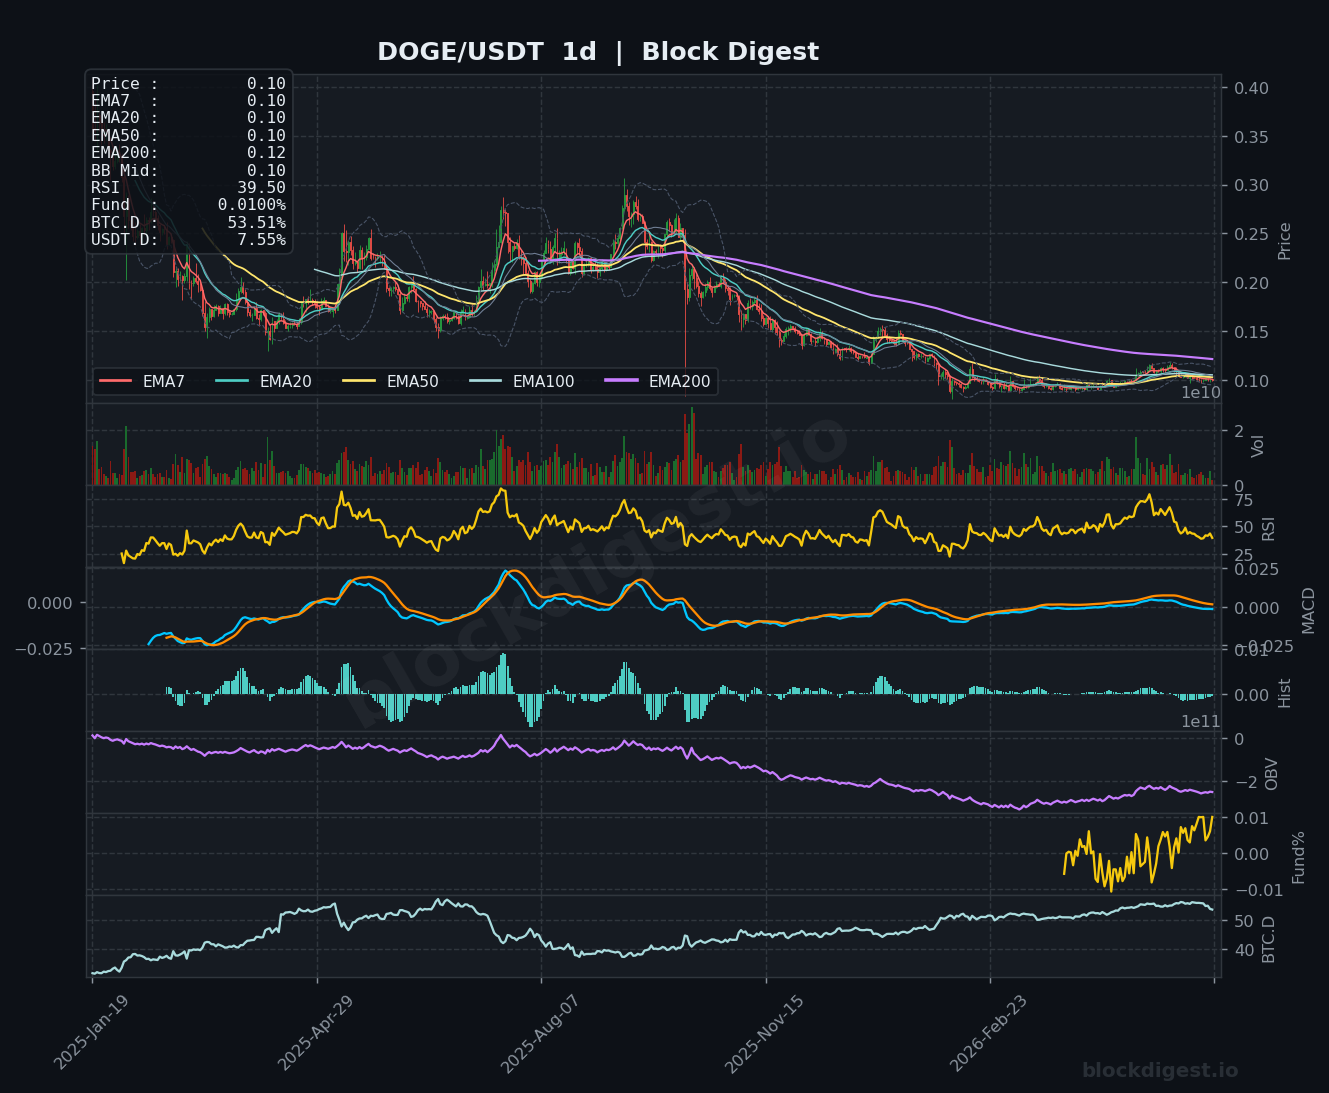This screenshot has width=1329, height=1093.
Task: Click the BB Mid row in stats box
Action: [188, 171]
